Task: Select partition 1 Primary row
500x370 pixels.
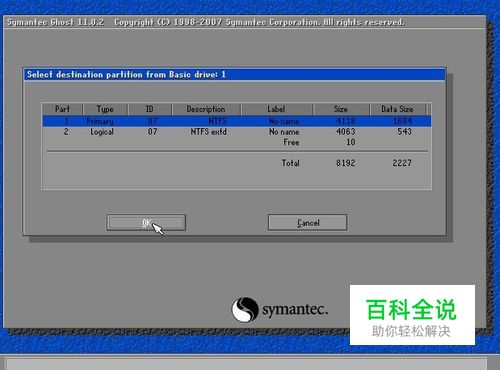Action: click(x=237, y=121)
